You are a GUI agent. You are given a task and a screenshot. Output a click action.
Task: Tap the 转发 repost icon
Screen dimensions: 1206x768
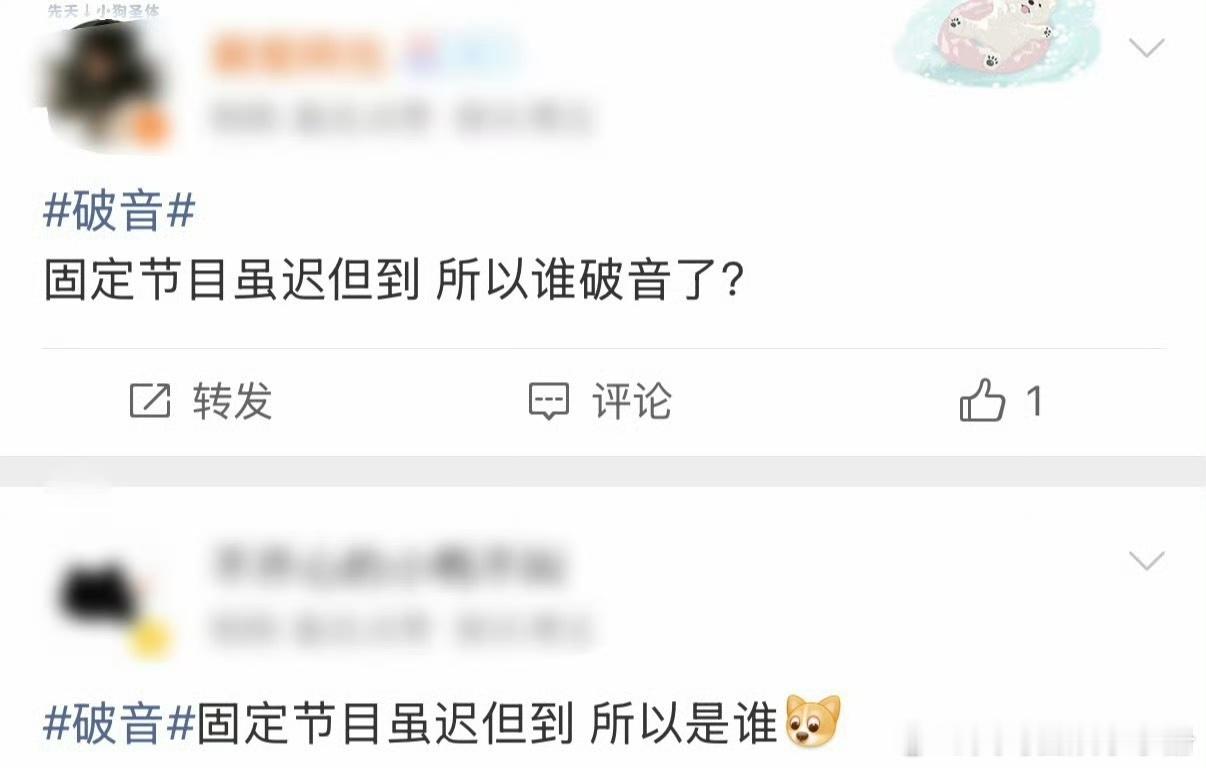150,401
